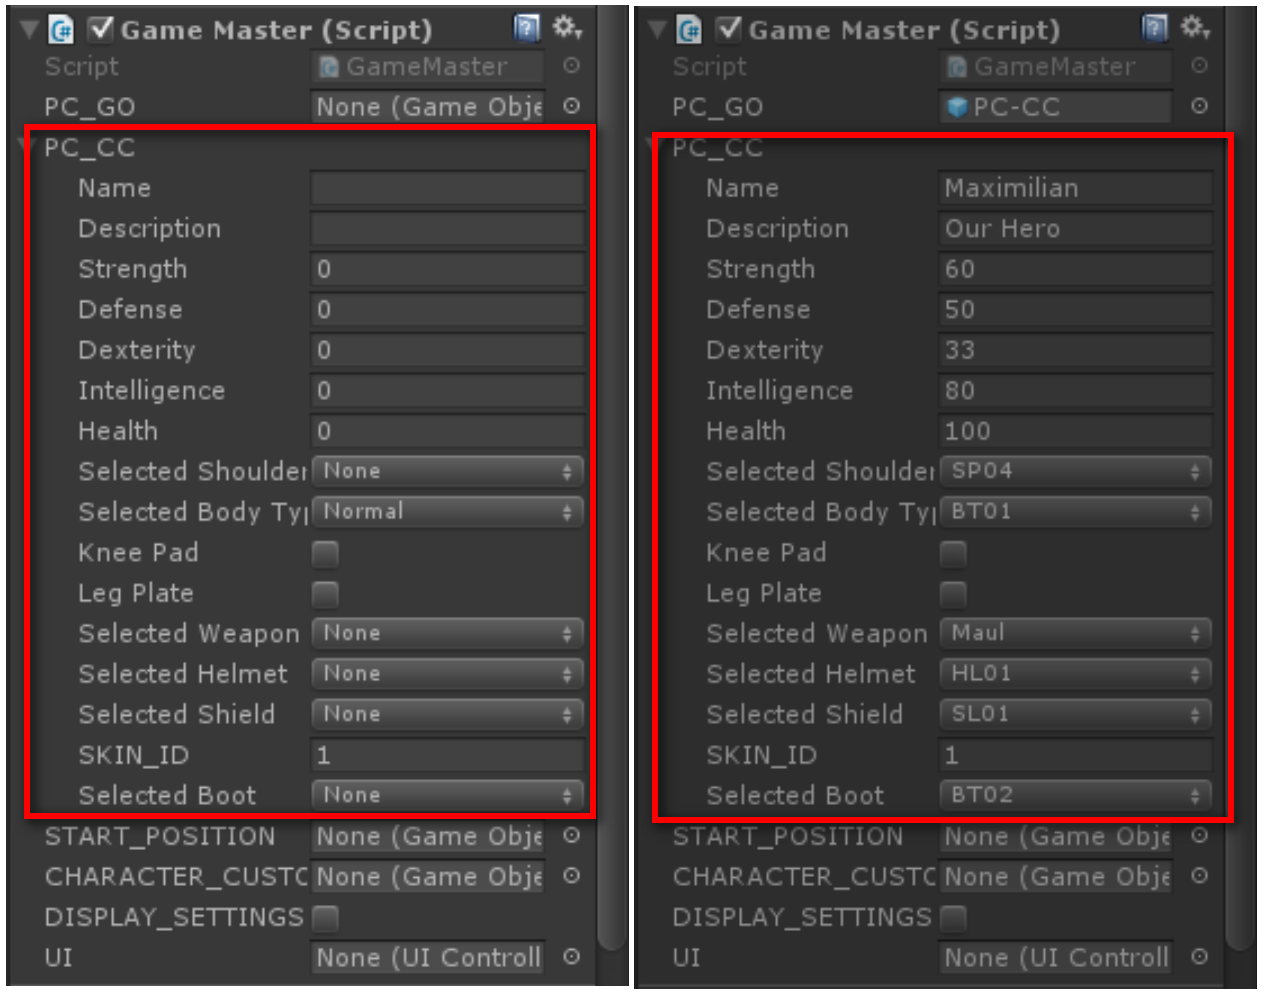
Task: Click the empty Description field in left panel
Action: [448, 229]
